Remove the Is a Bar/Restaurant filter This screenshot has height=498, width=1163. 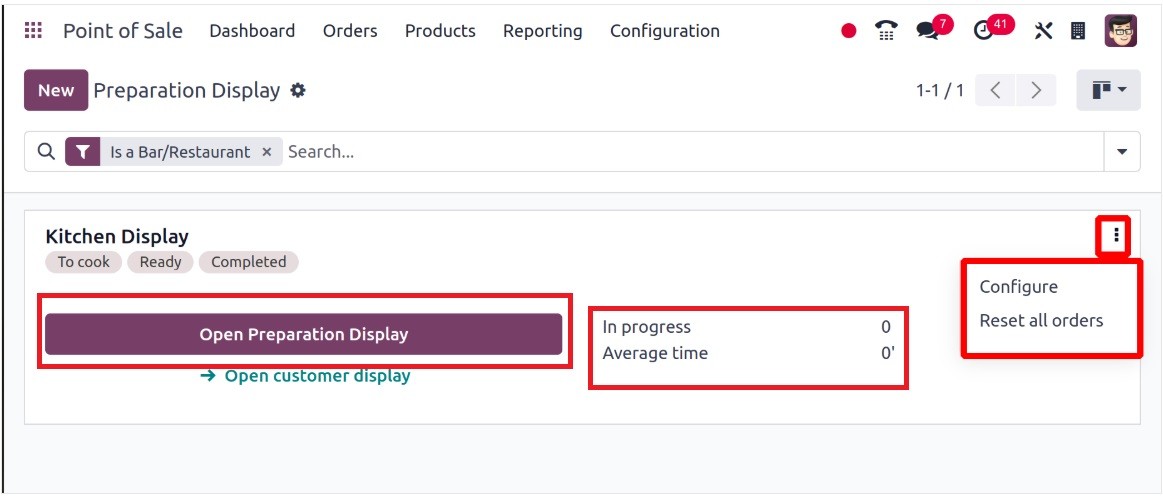click(x=267, y=152)
